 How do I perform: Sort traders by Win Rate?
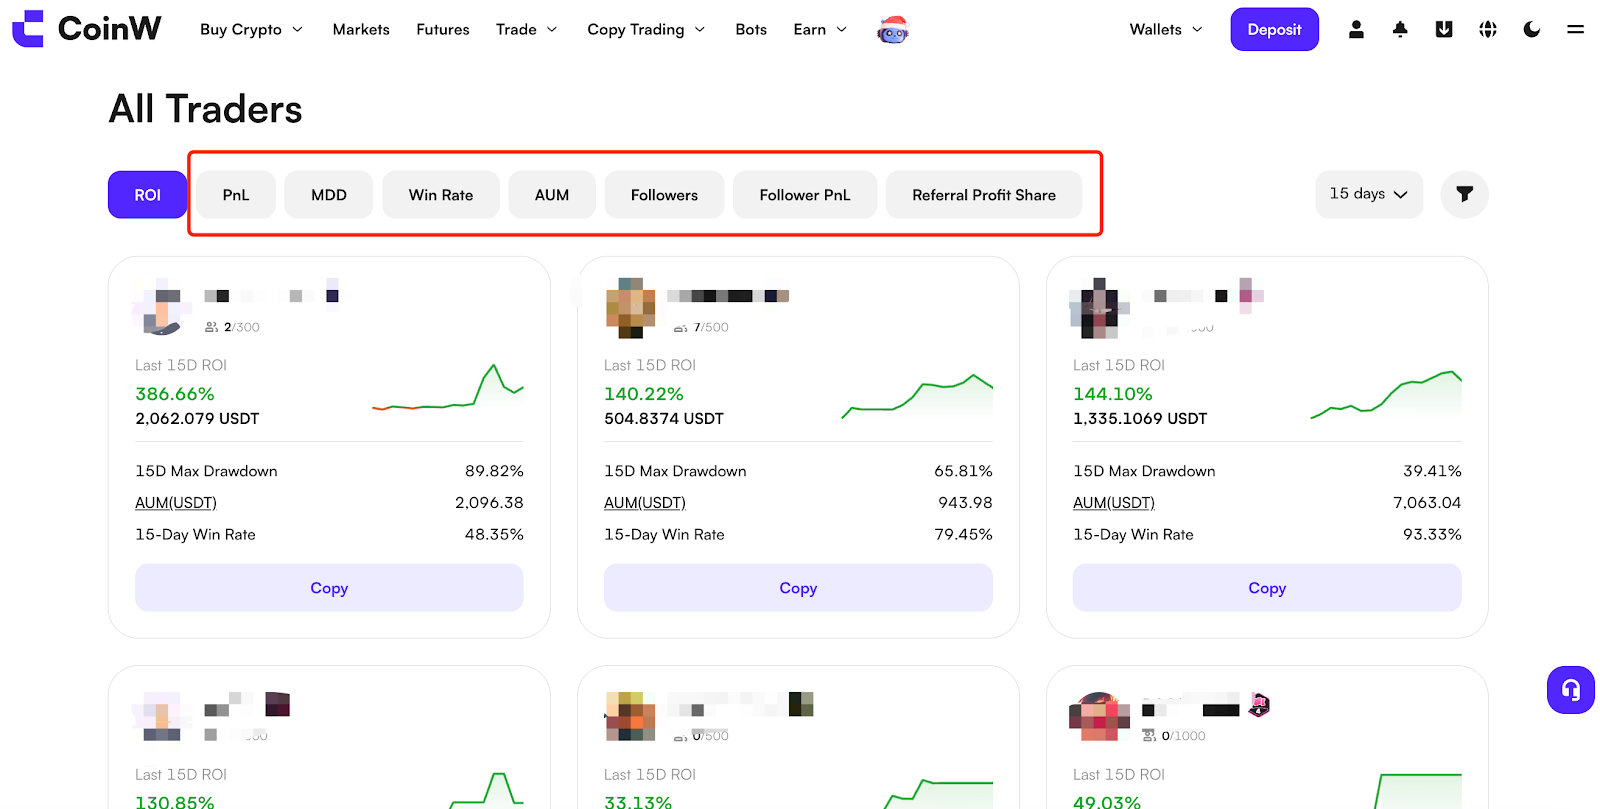tap(440, 195)
